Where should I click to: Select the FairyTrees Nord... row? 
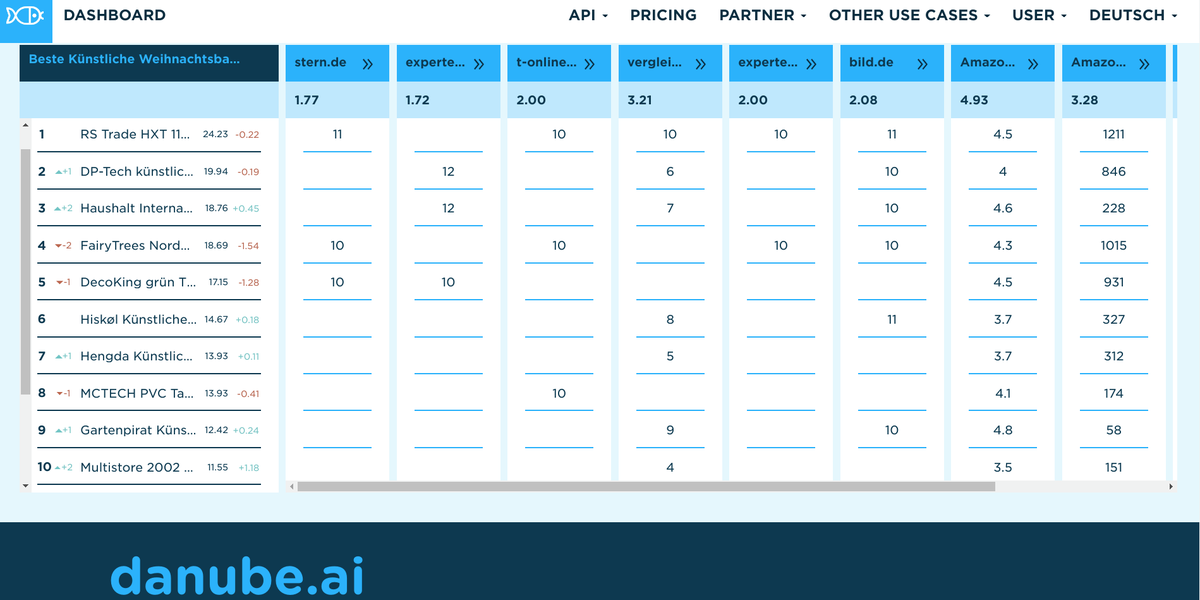(149, 245)
